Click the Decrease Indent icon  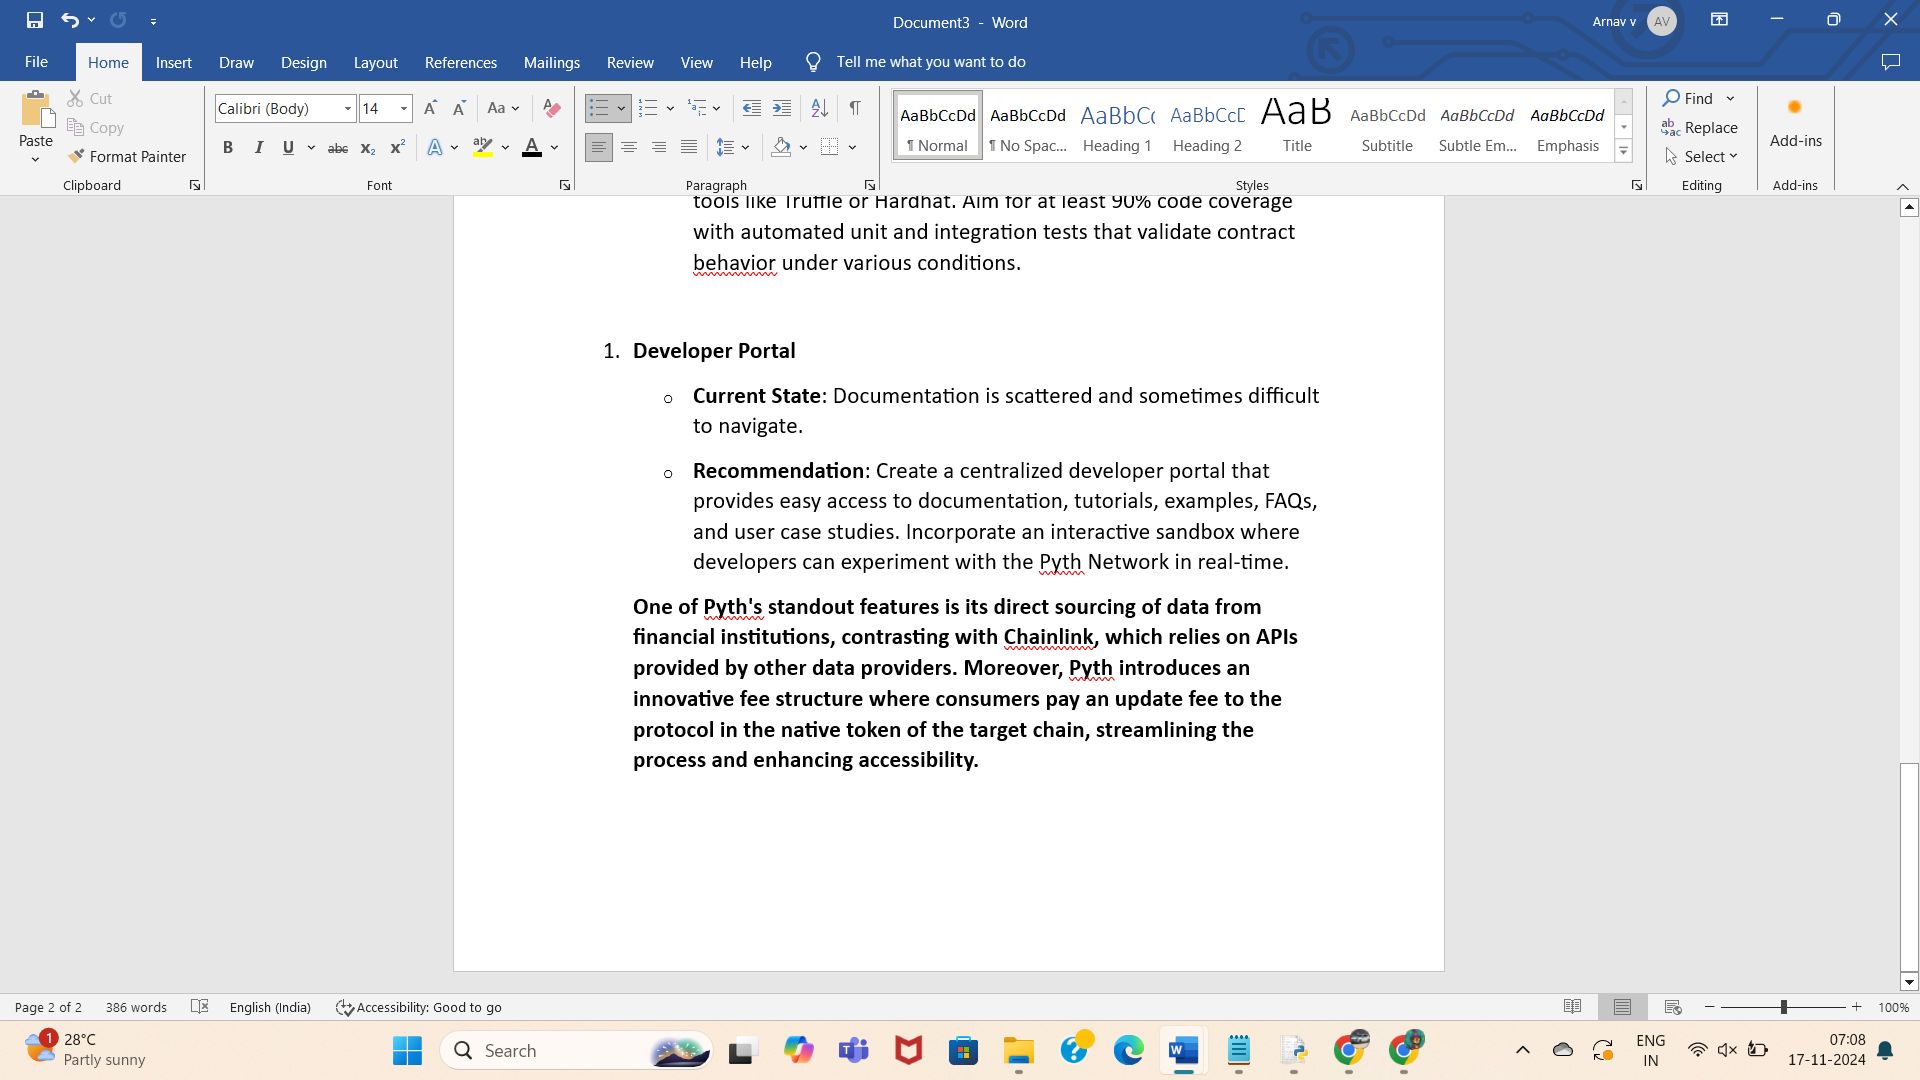tap(749, 108)
